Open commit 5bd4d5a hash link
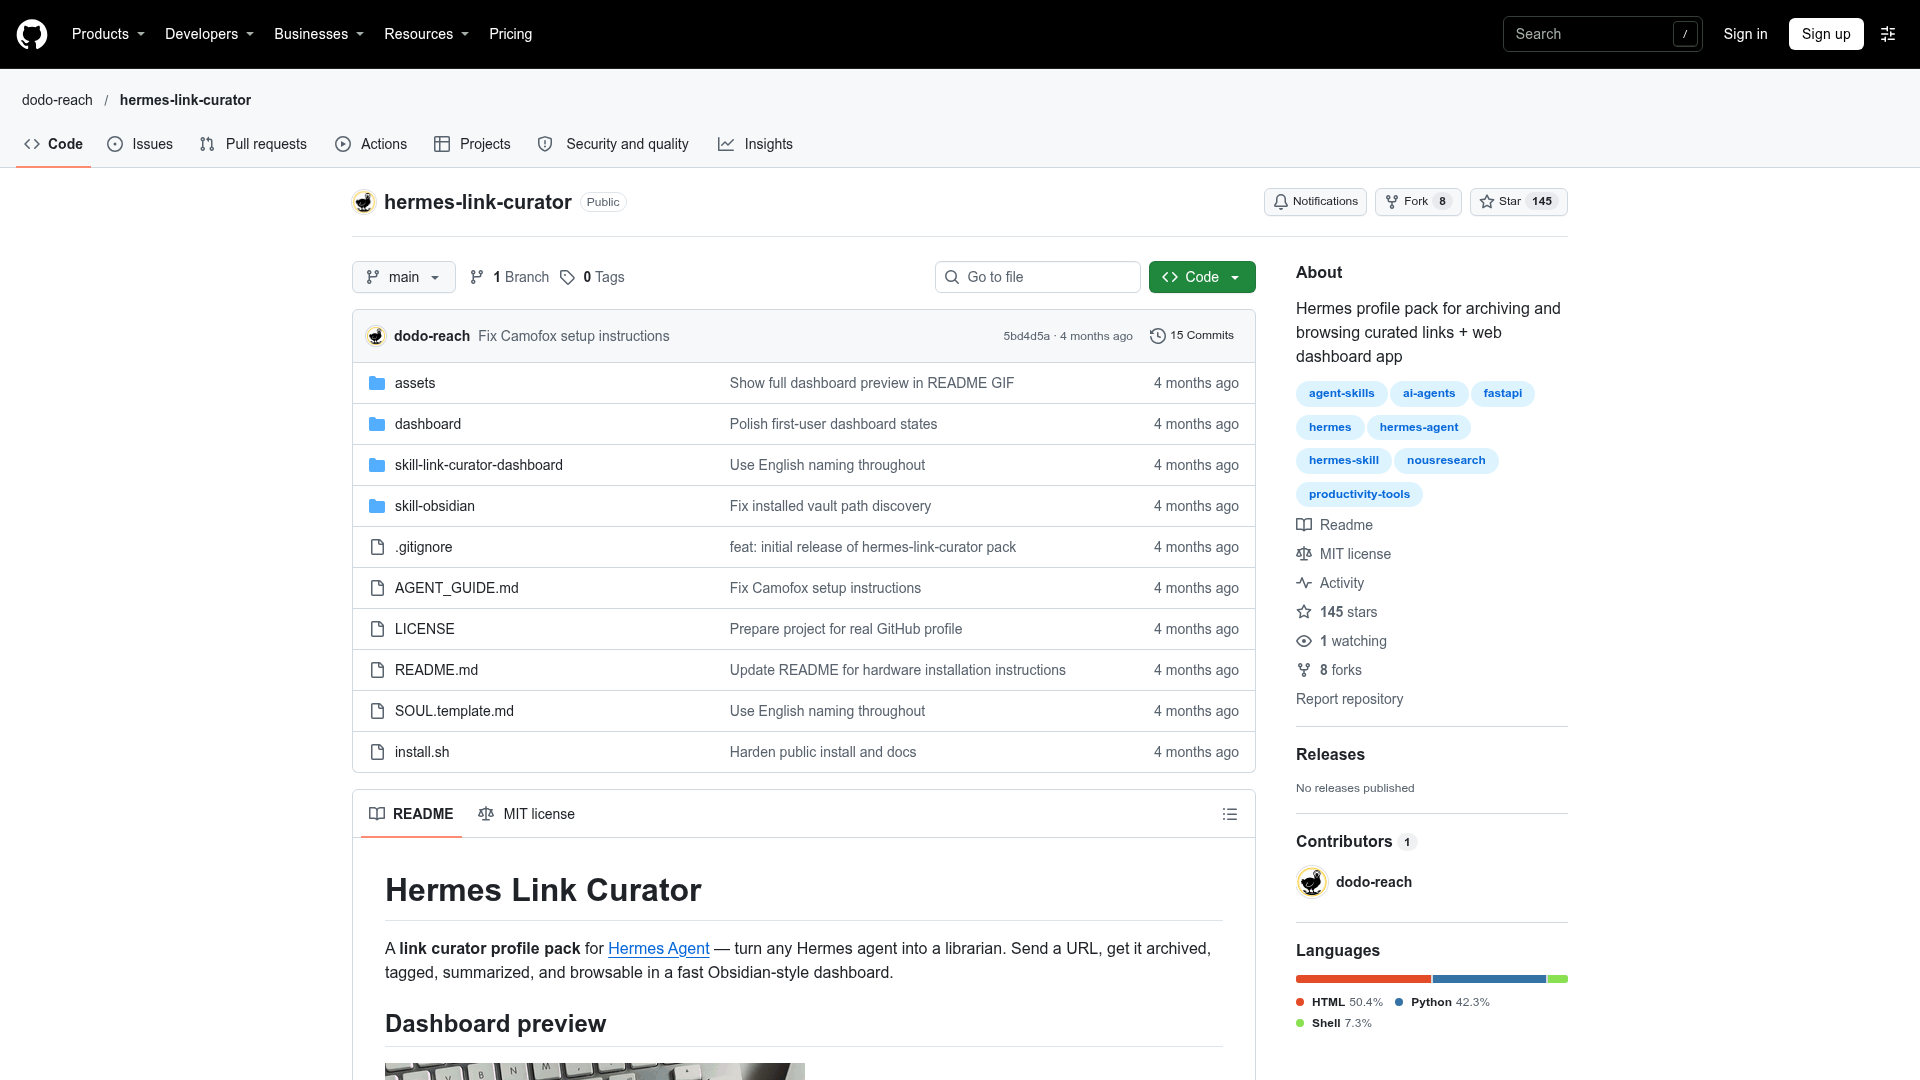Image resolution: width=1920 pixels, height=1080 pixels. coord(1027,336)
